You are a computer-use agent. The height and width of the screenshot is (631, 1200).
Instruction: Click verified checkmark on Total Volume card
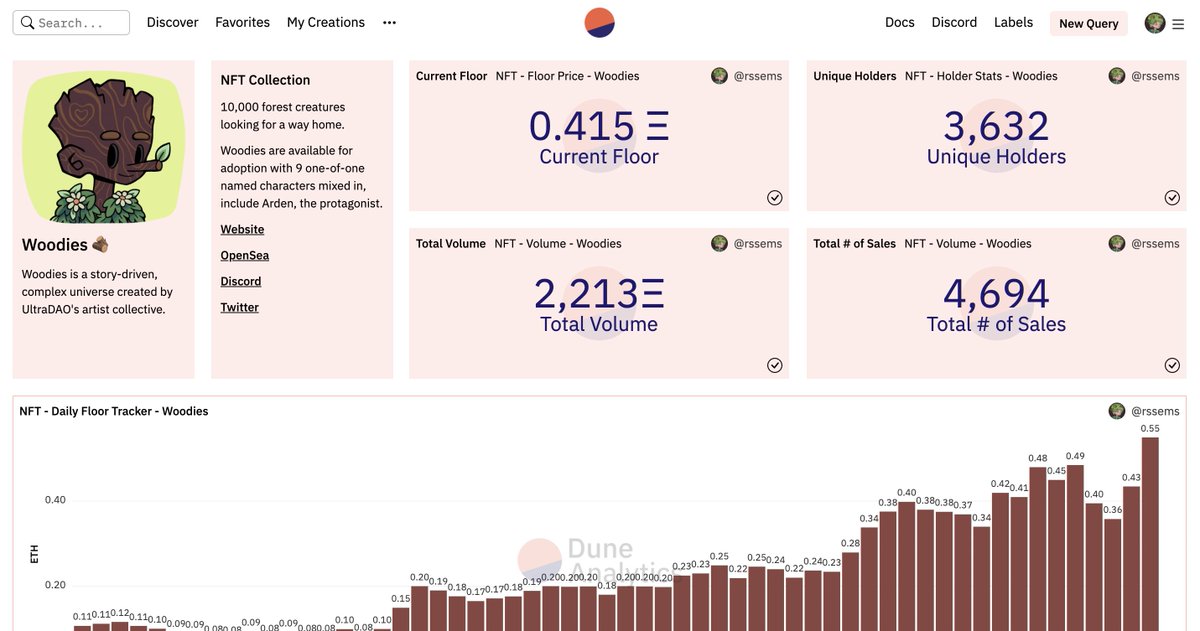[x=775, y=365]
